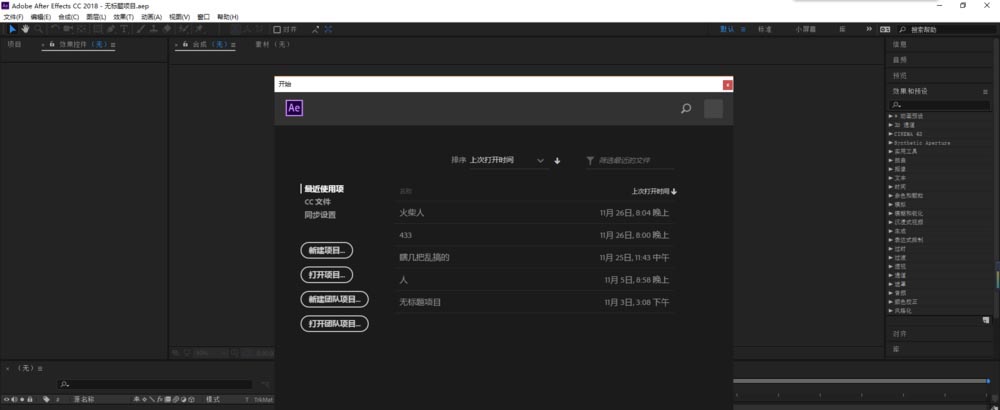Select the arrow Selection tool in toolbar
Image resolution: width=1000 pixels, height=410 pixels.
point(11,29)
